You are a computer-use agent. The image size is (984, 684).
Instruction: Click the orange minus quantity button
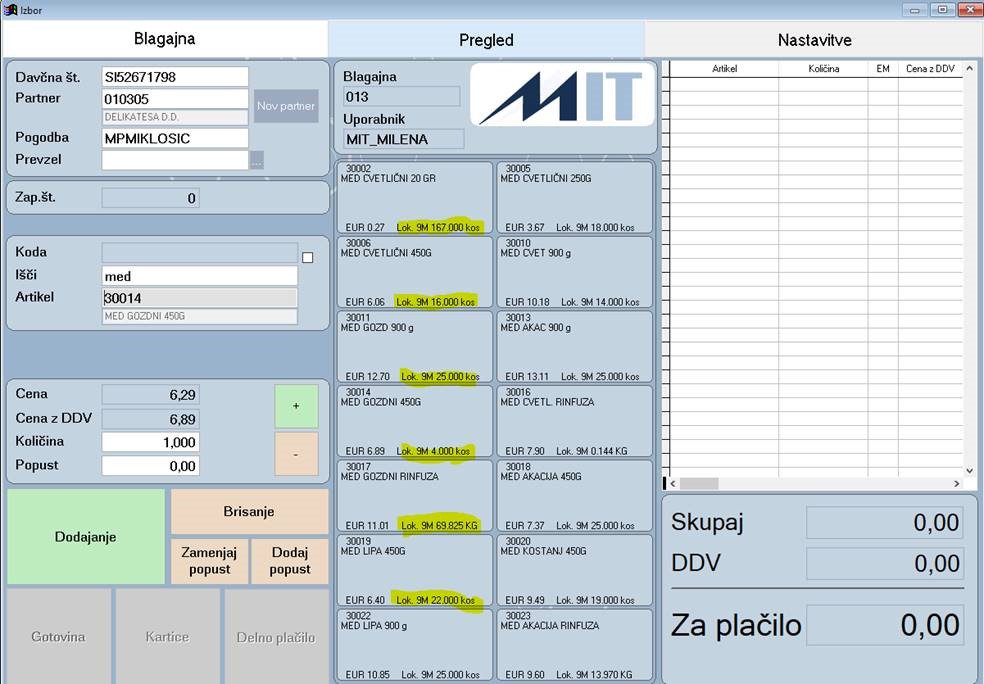[296, 454]
